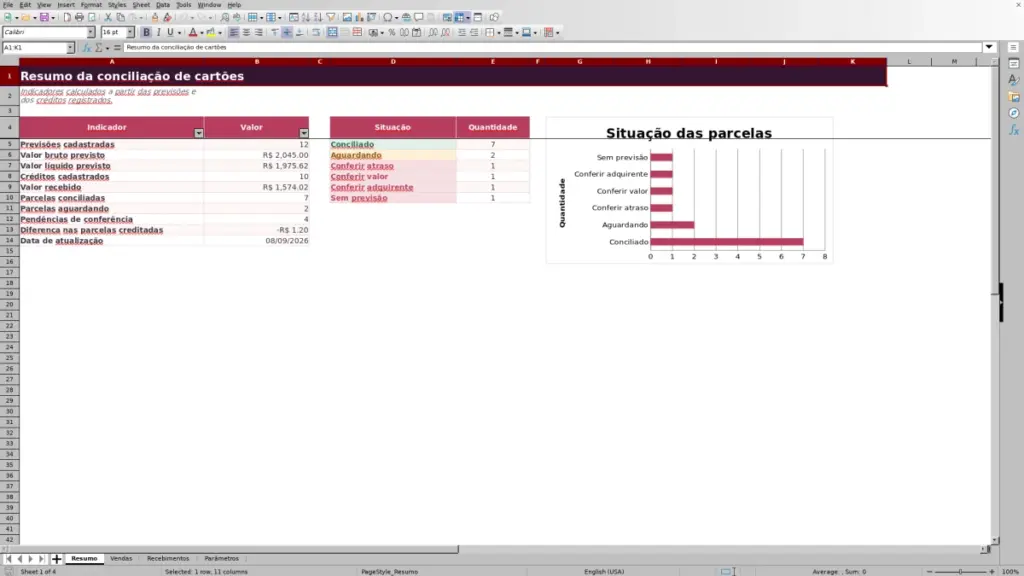Click the Clone Formatting paintbrush icon

coord(155,18)
